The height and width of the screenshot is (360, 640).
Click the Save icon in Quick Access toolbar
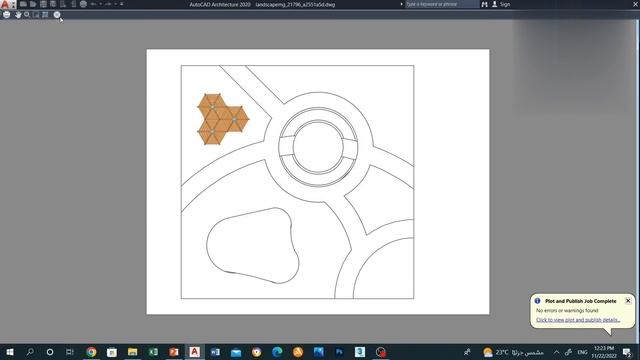click(43, 4)
